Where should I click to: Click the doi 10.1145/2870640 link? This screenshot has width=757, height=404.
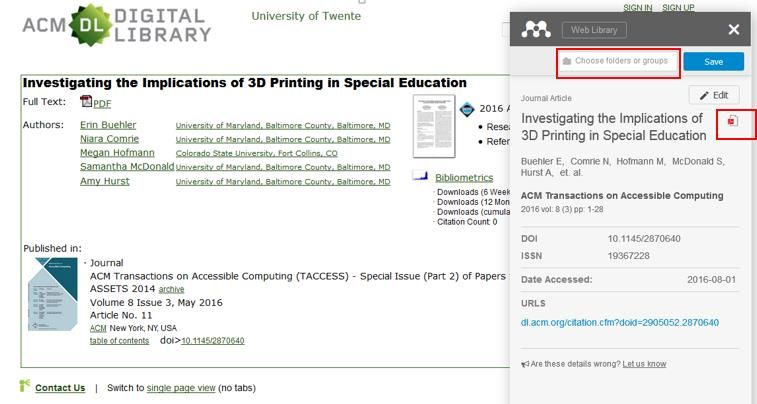coord(213,341)
